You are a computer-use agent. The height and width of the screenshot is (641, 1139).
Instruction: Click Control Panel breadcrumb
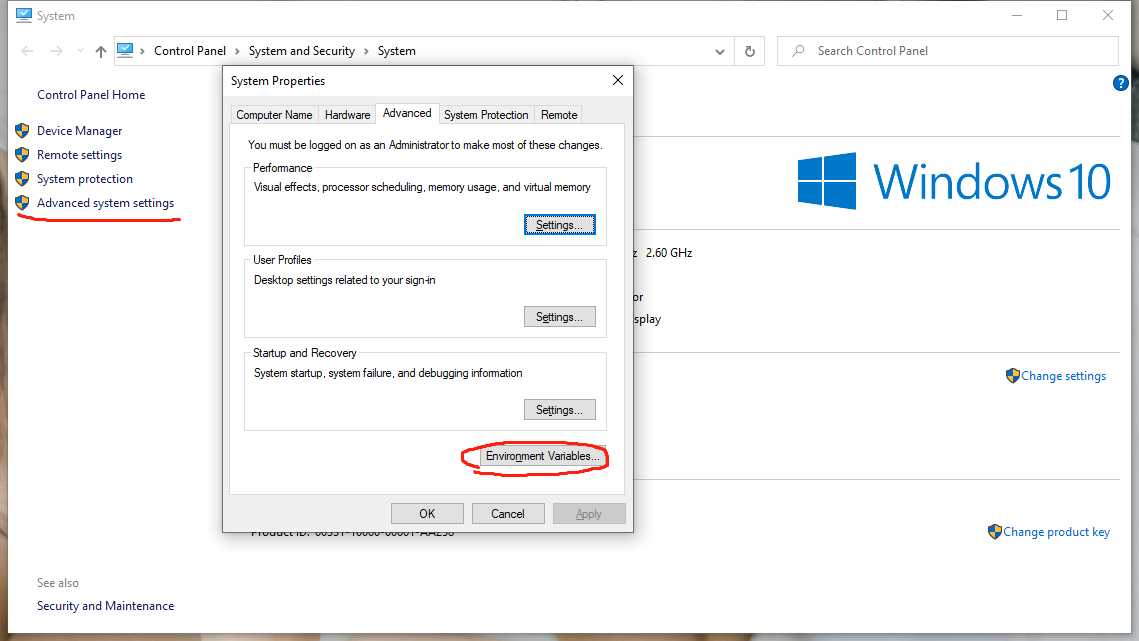190,51
